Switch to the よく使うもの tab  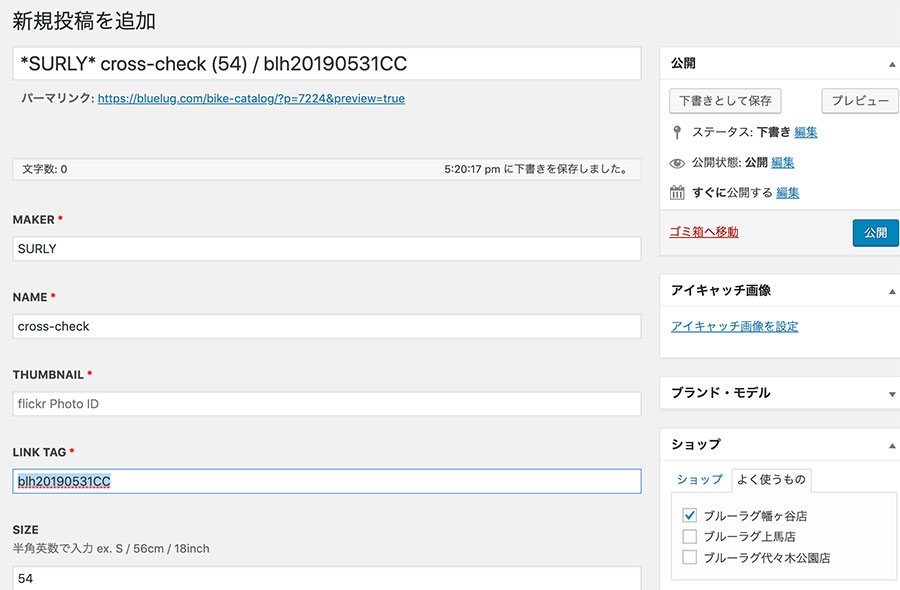click(x=771, y=480)
